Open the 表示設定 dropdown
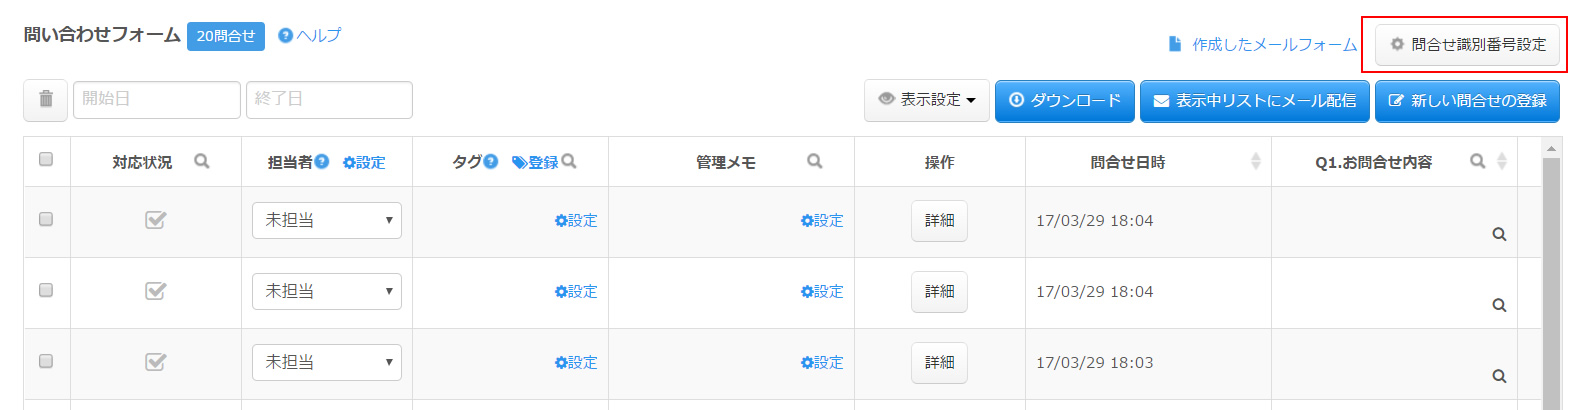Image resolution: width=1581 pixels, height=410 pixels. 926,100
